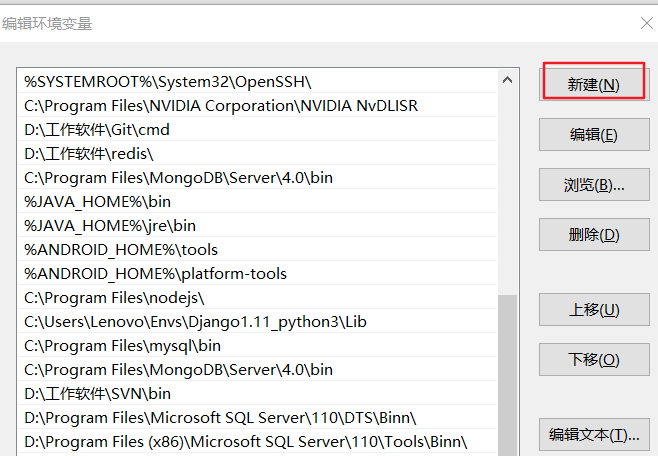Select the %SYSTEMROOT%\System32\OpenSSH\ entry
The image size is (658, 456).
257,81
